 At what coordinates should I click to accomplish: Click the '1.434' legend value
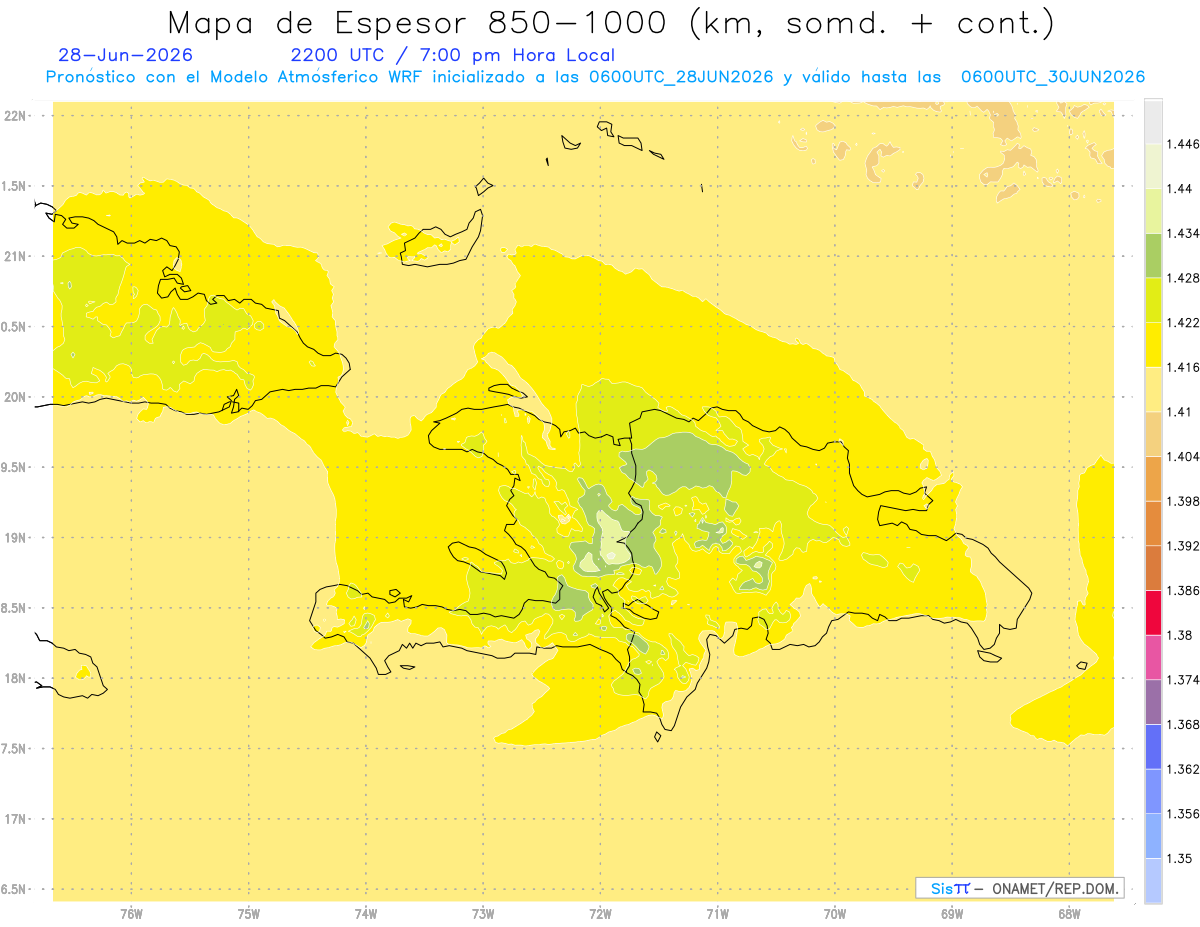point(1183,234)
